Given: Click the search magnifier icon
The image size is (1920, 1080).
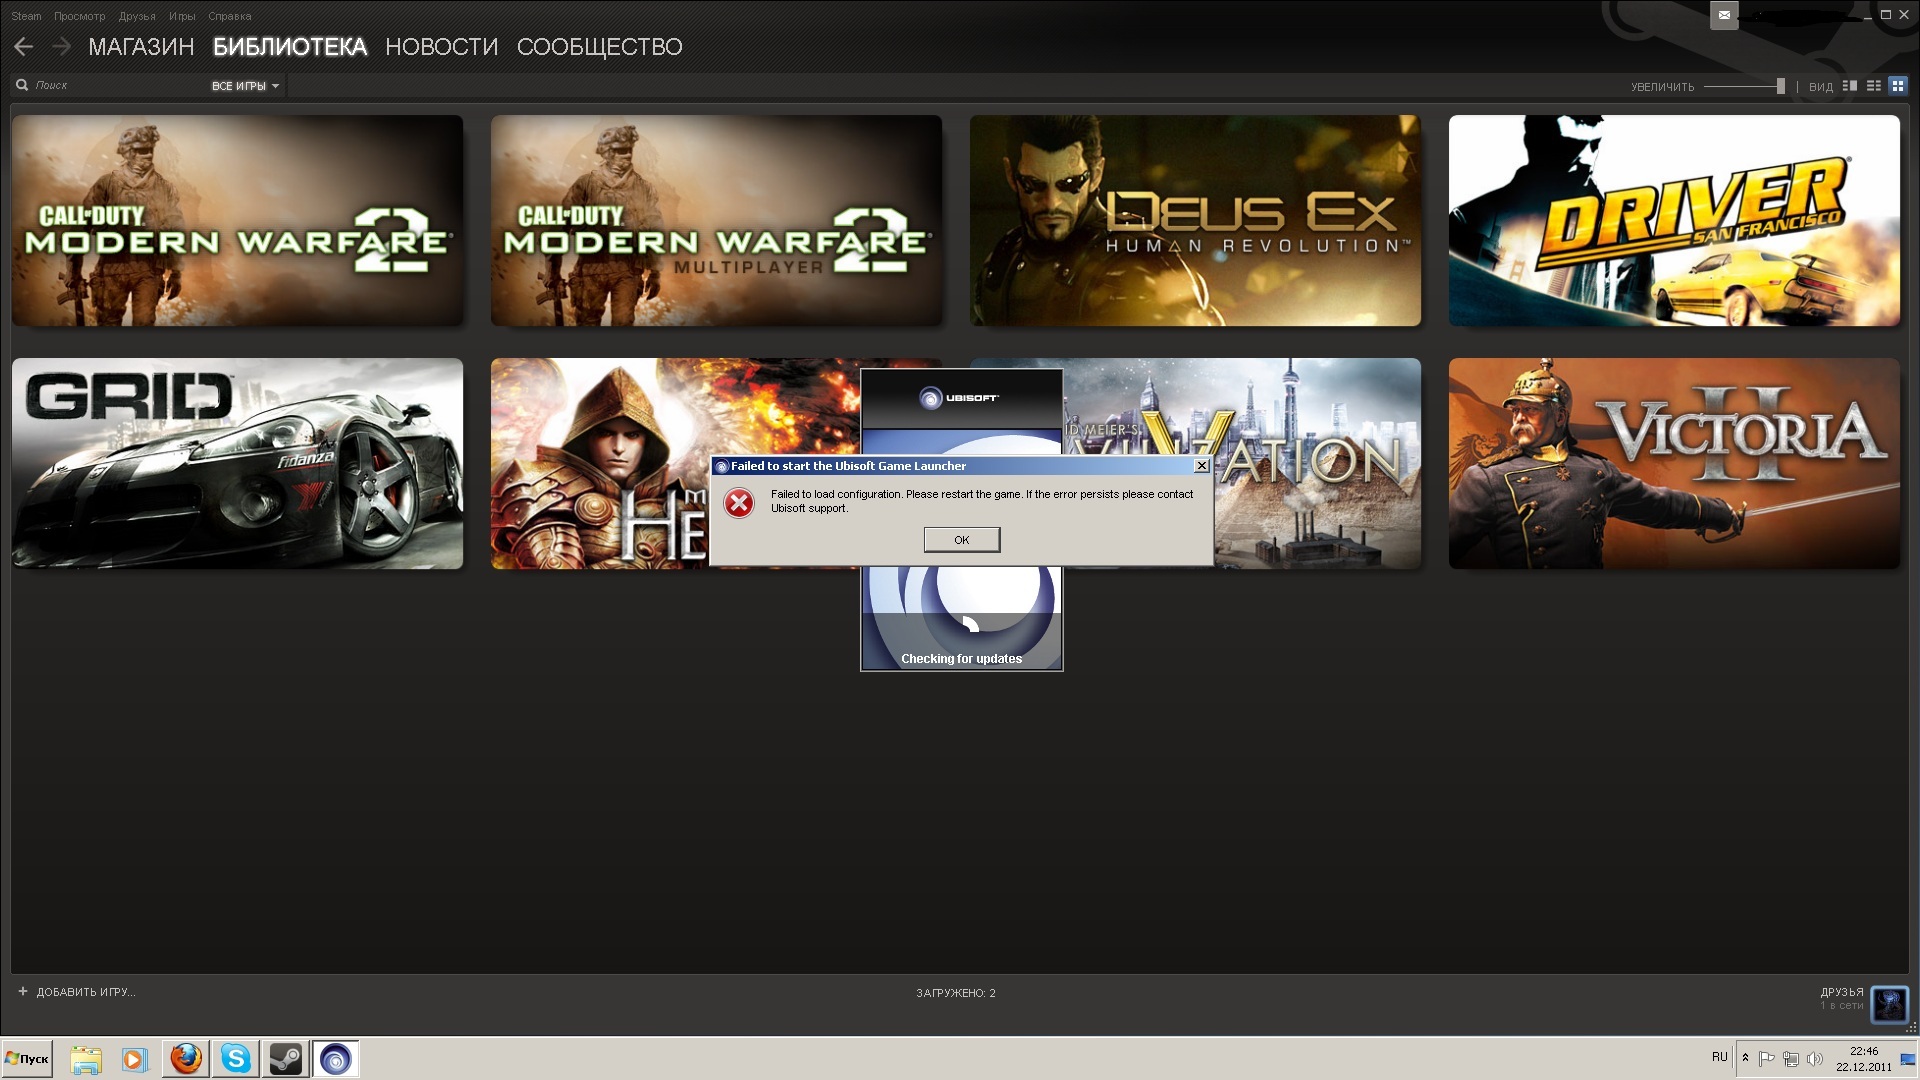Looking at the screenshot, I should 22,85.
